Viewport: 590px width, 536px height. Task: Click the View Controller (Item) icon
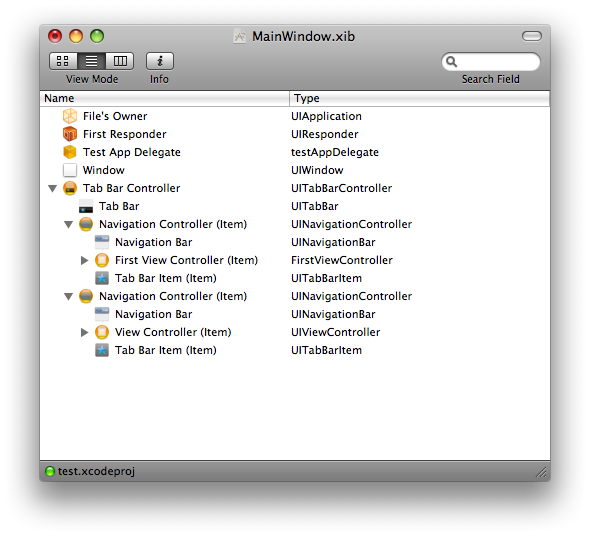[102, 332]
